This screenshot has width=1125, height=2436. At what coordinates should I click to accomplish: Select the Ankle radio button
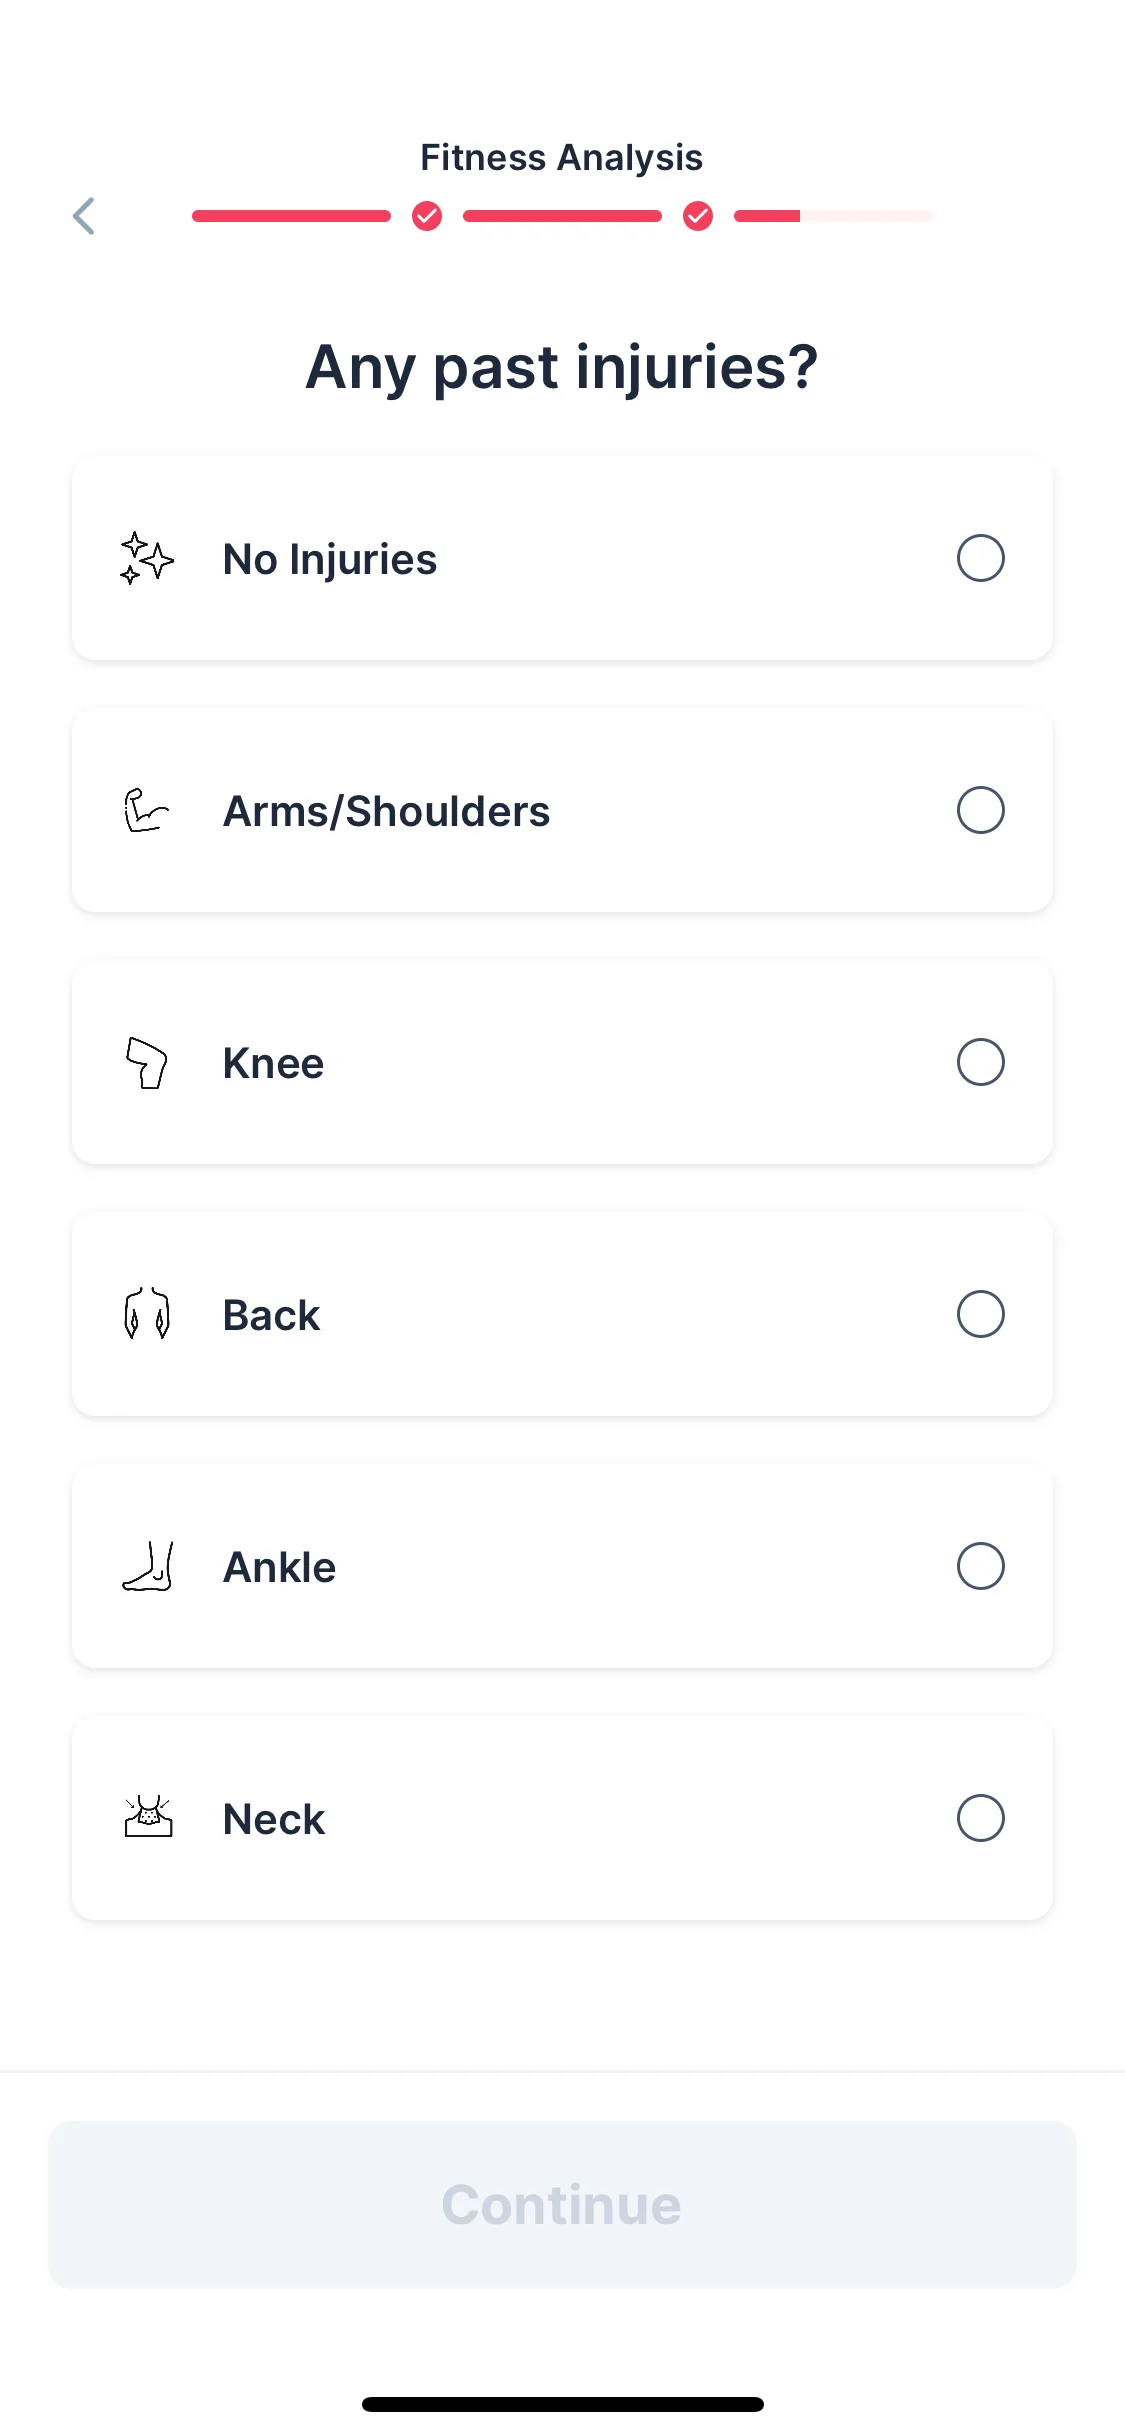(980, 1566)
